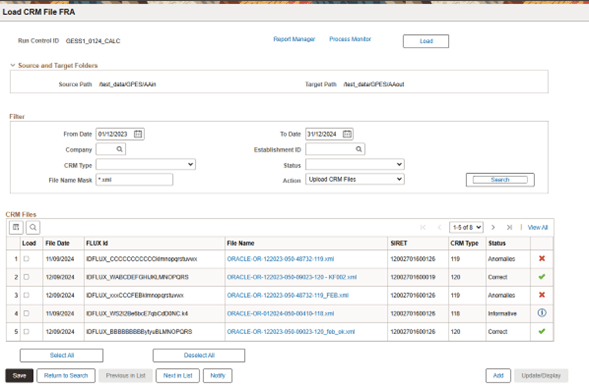The width and height of the screenshot is (589, 385).
Task: Click the Informative status text in row 4
Action: 502,313
